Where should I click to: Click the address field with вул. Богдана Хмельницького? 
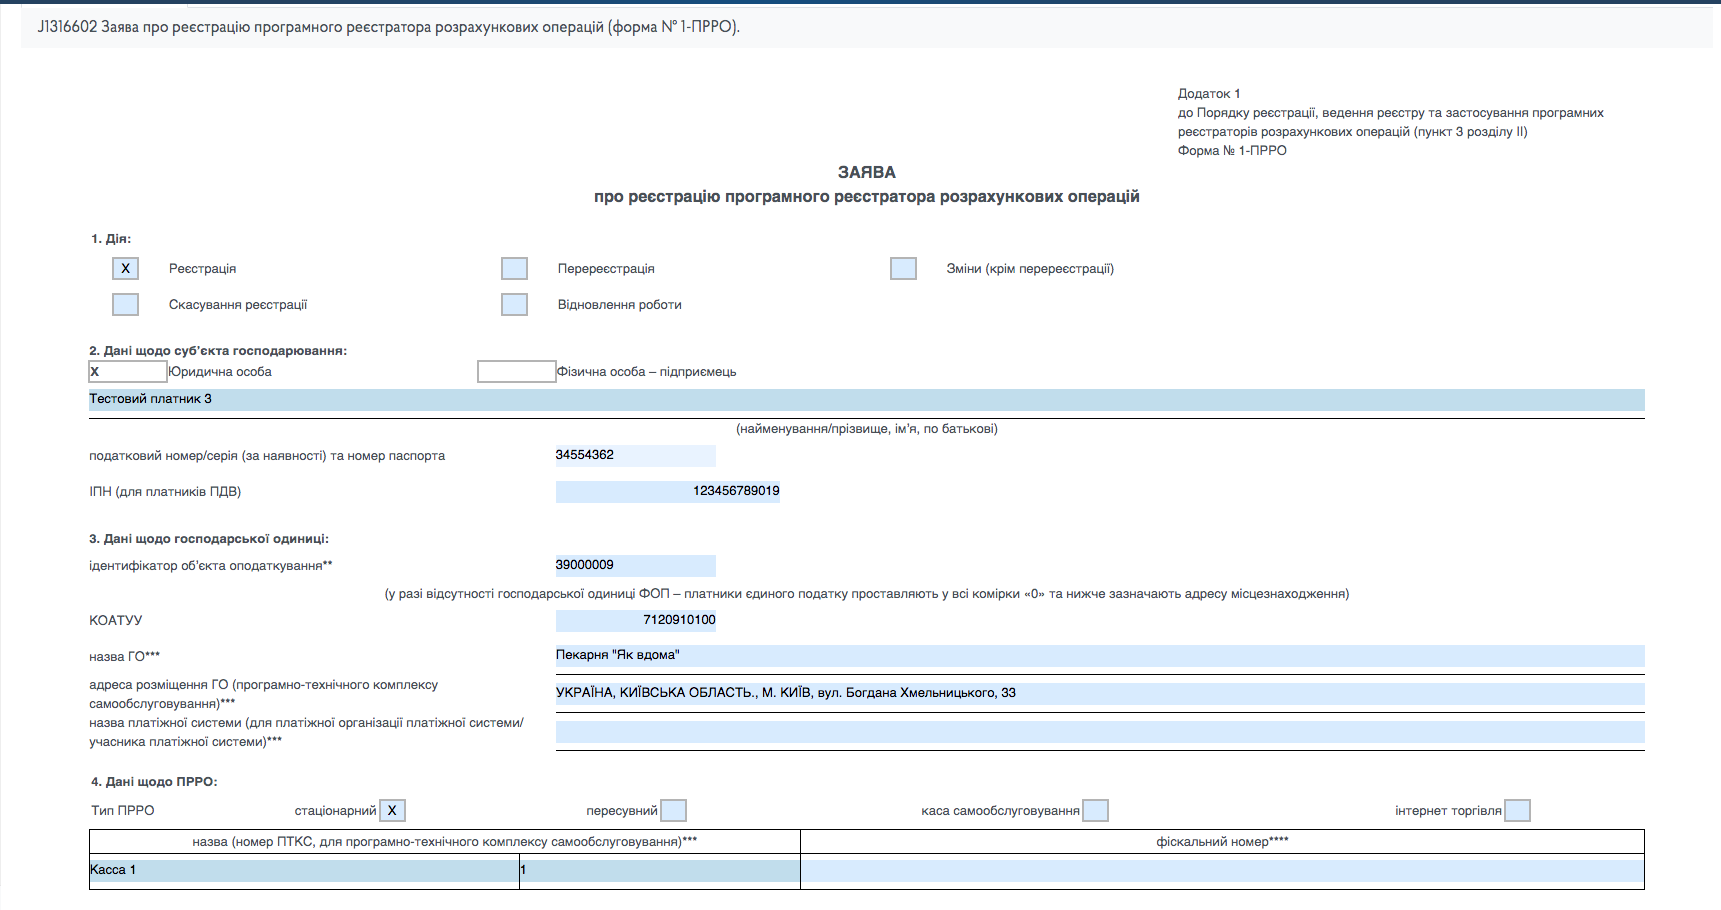click(x=1099, y=693)
